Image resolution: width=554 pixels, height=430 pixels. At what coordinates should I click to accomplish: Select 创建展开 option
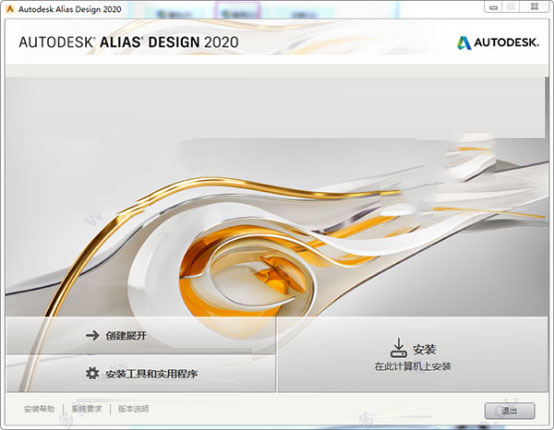(140, 335)
